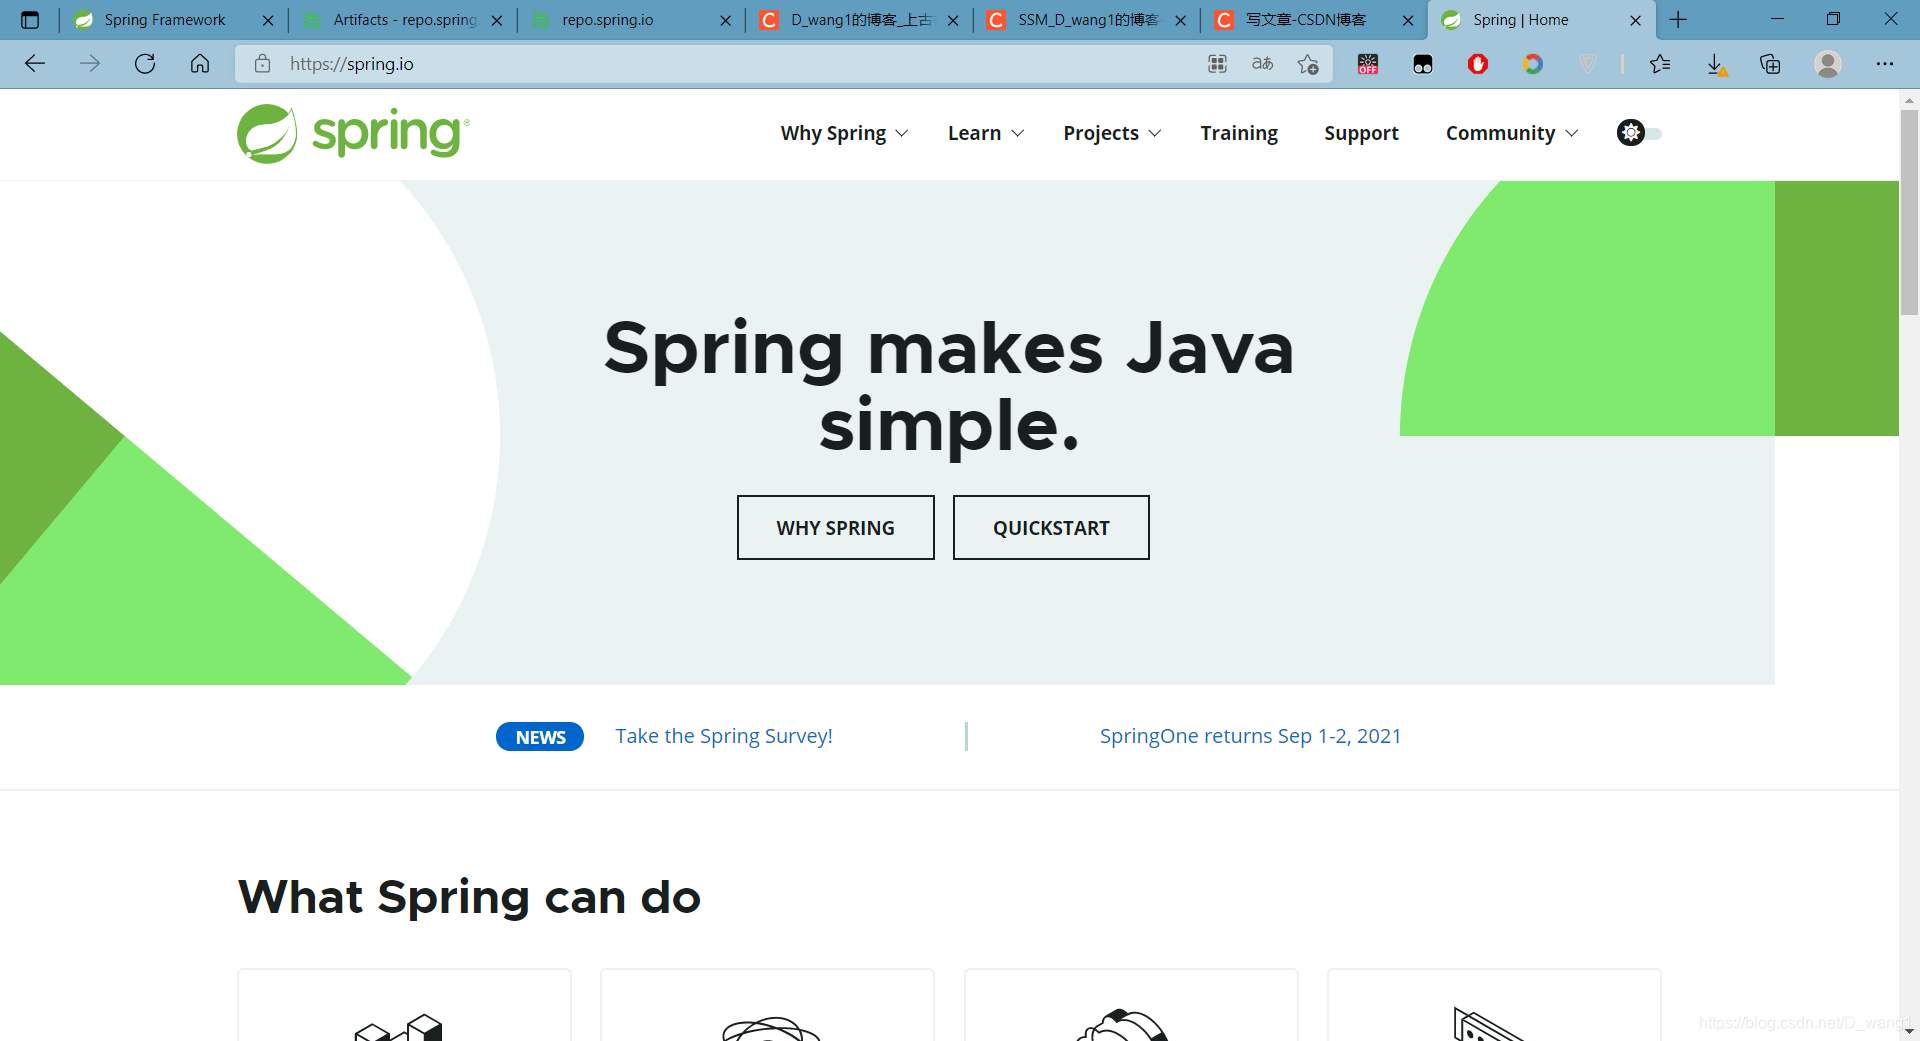Open the Training menu item
This screenshot has height=1041, width=1920.
[1239, 133]
